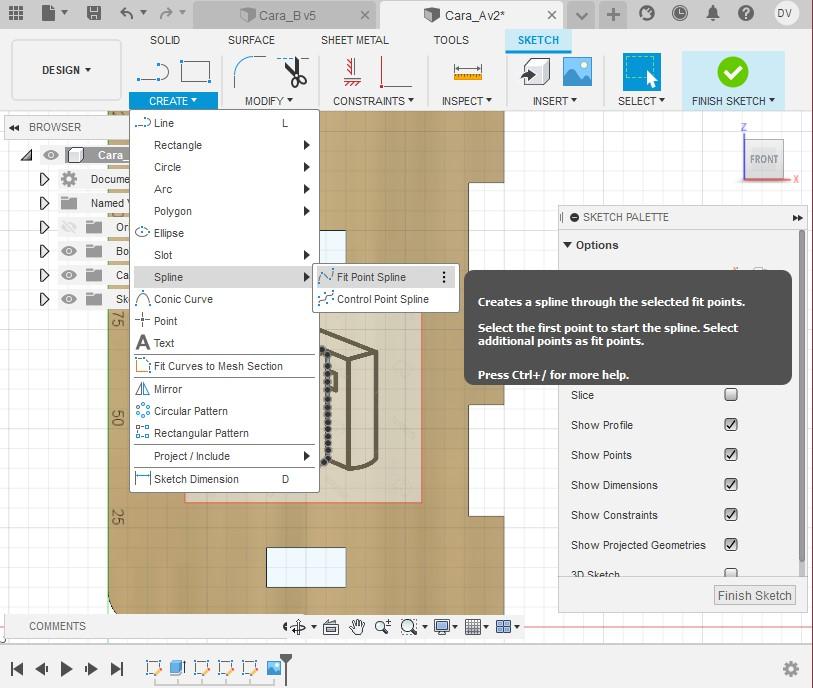Click the Measure ruler icon
This screenshot has height=688, width=813.
coord(468,72)
